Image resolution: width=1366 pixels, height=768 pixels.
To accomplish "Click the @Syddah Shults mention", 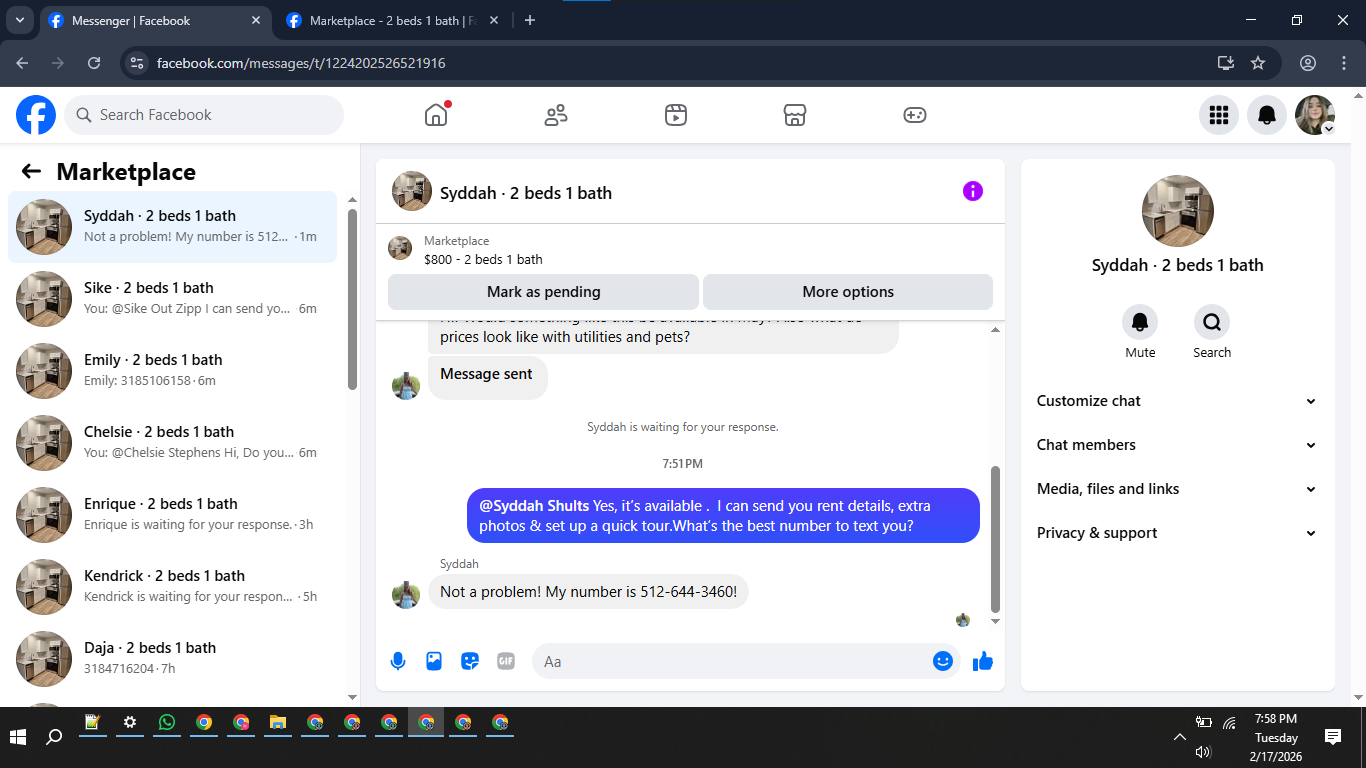I will click(534, 506).
